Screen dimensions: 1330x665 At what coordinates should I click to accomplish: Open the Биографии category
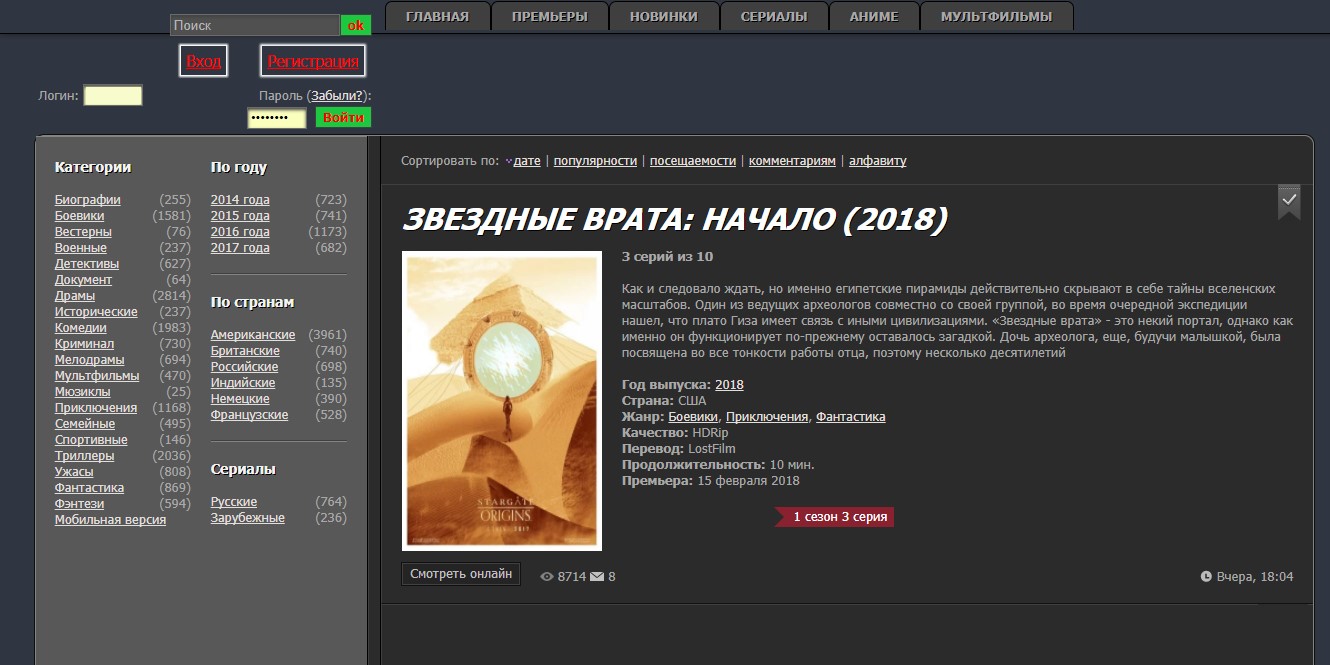click(x=88, y=200)
